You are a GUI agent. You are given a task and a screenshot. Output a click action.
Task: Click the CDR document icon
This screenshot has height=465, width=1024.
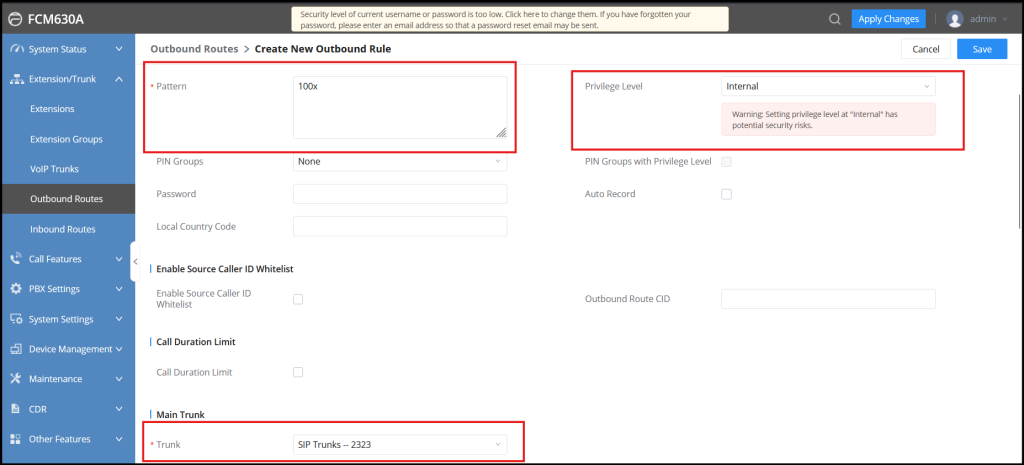[x=16, y=409]
